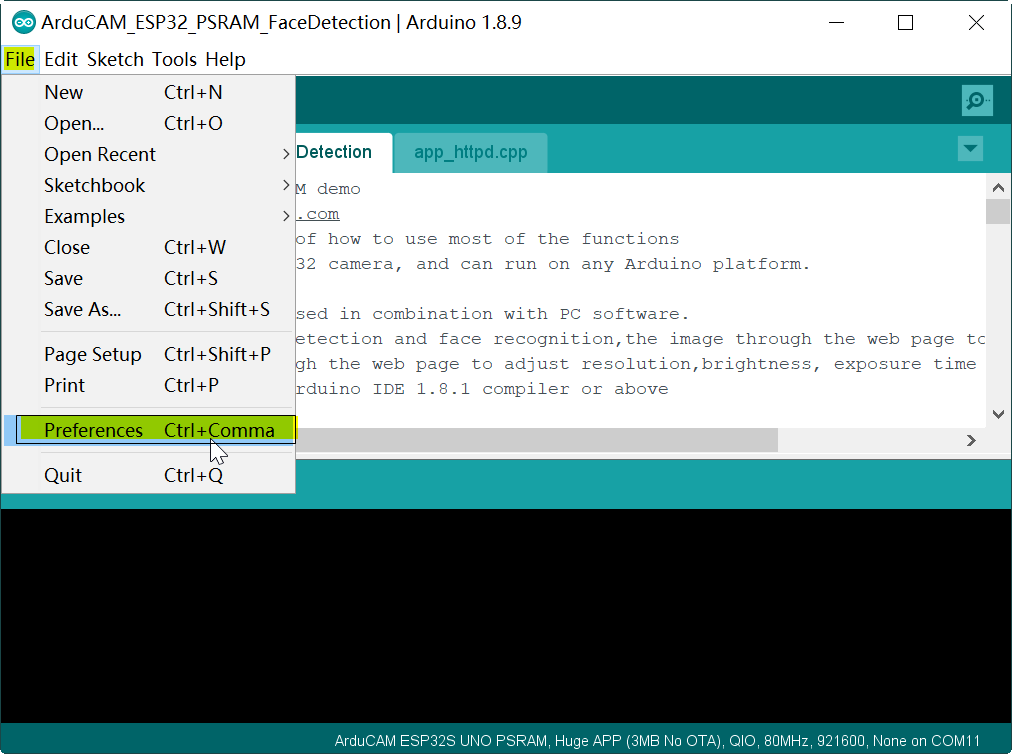Choose Save As... menu entry
The image size is (1012, 754).
[148, 309]
